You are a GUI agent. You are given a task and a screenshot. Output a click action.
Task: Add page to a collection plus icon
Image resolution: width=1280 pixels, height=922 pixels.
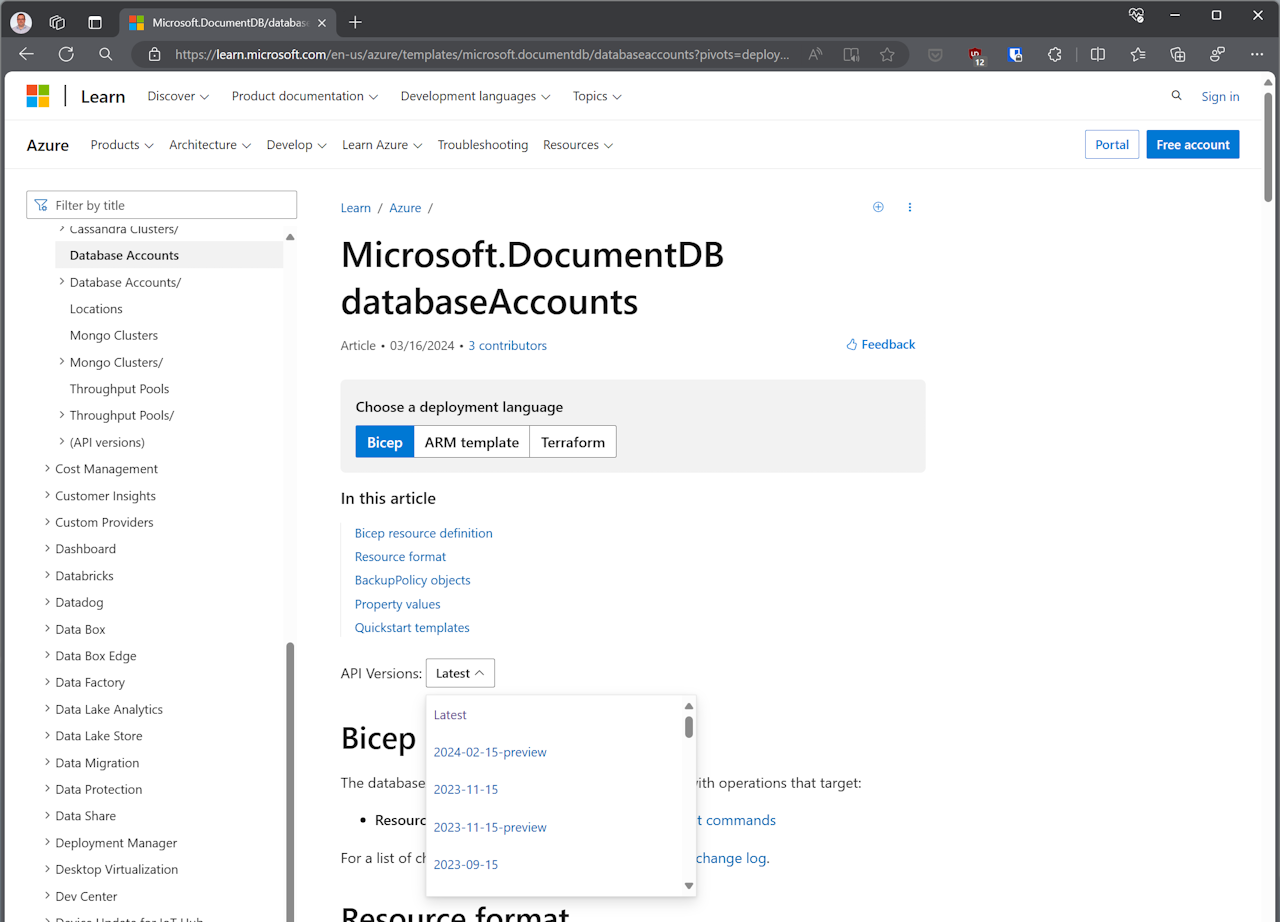pos(878,207)
